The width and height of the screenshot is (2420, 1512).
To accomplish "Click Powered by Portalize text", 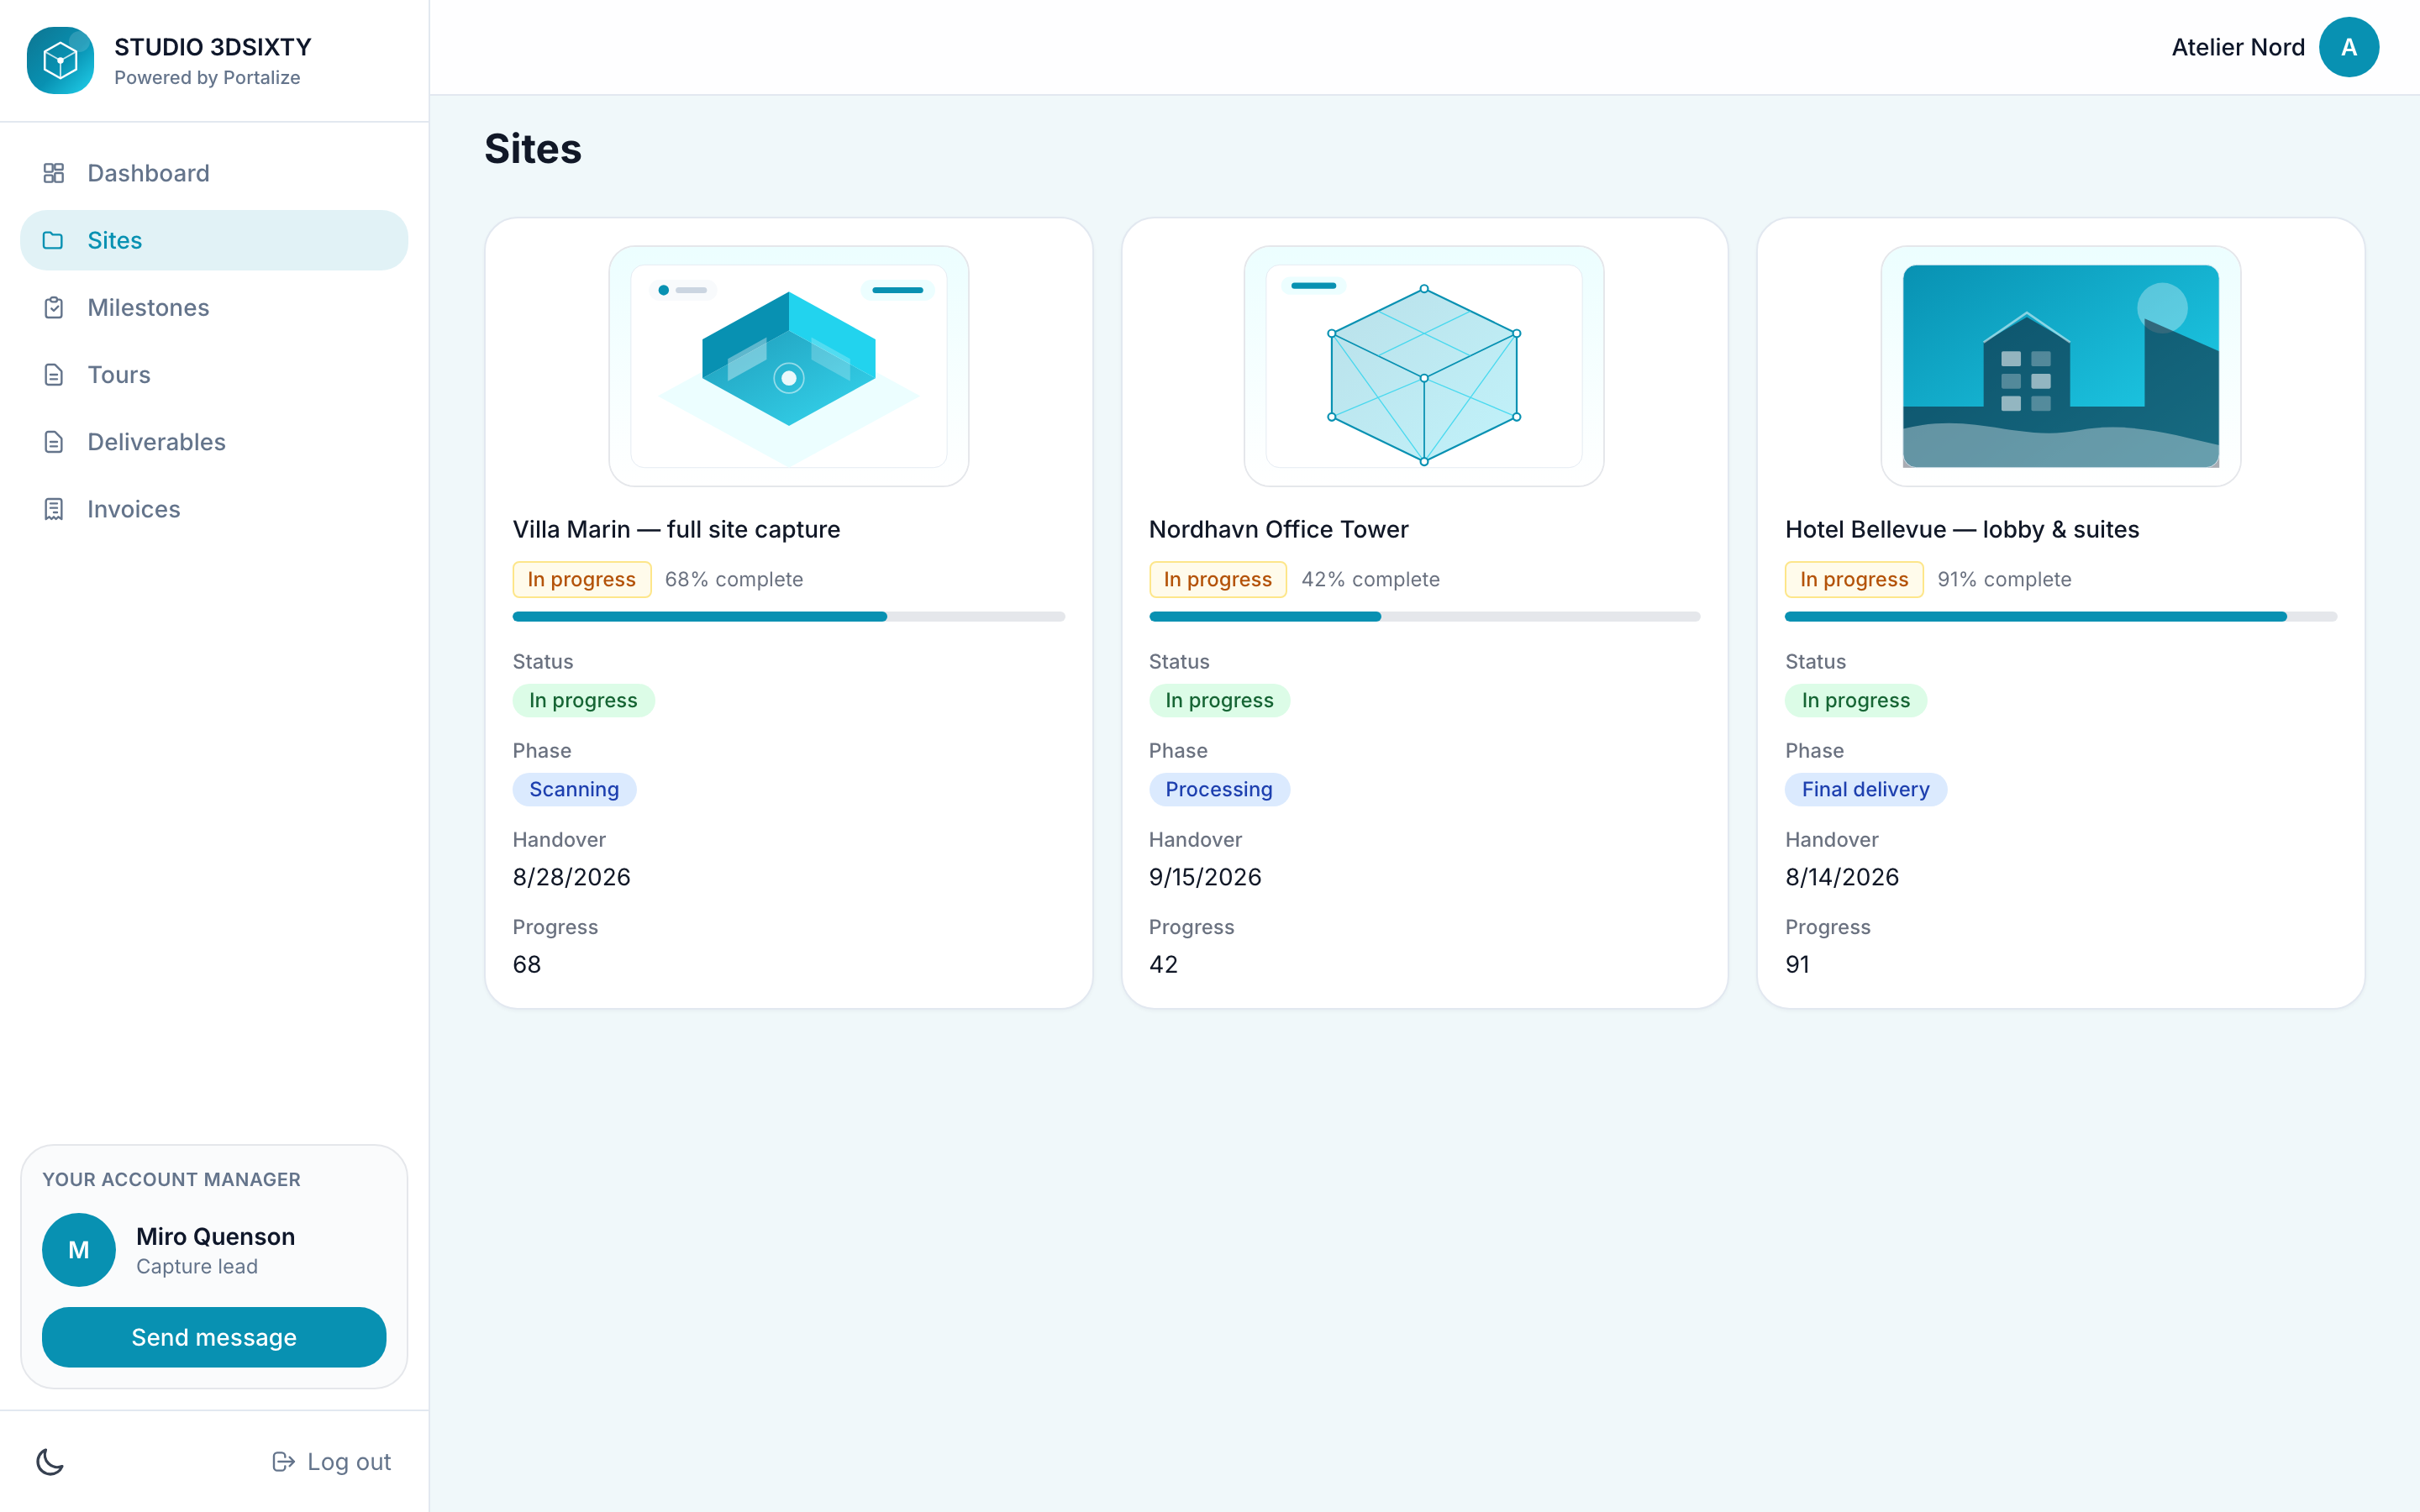I will (207, 77).
